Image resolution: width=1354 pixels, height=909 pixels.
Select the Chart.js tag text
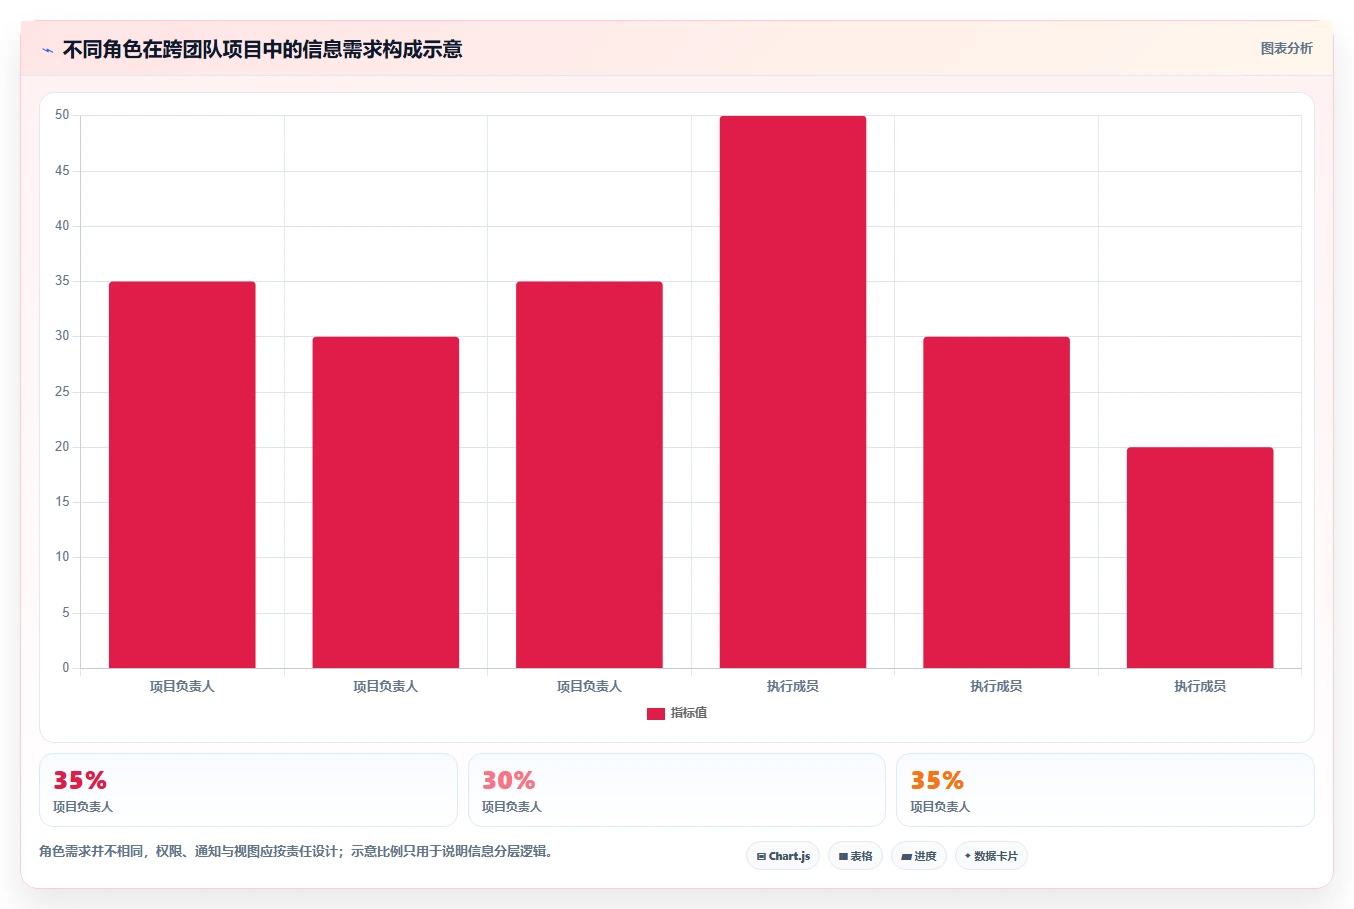click(x=789, y=856)
